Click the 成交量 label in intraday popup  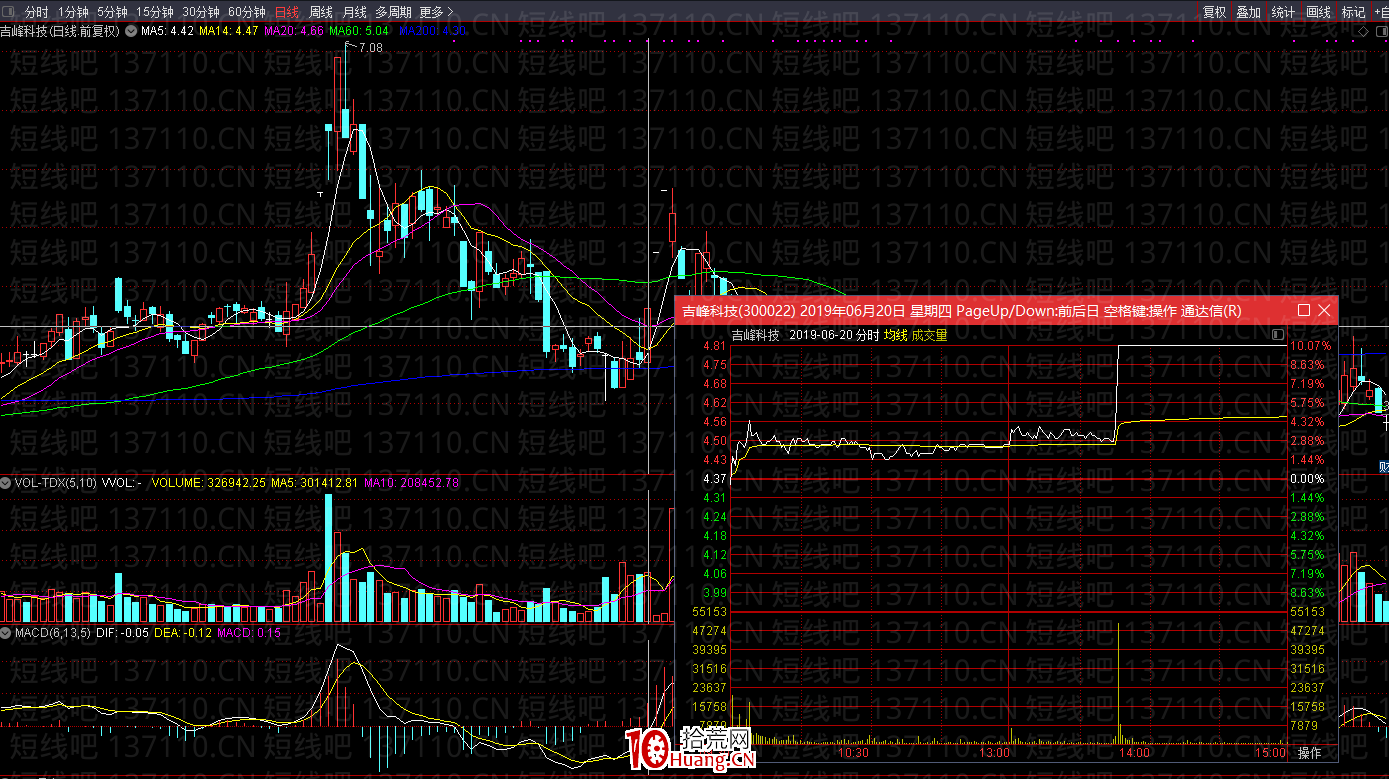click(x=929, y=335)
